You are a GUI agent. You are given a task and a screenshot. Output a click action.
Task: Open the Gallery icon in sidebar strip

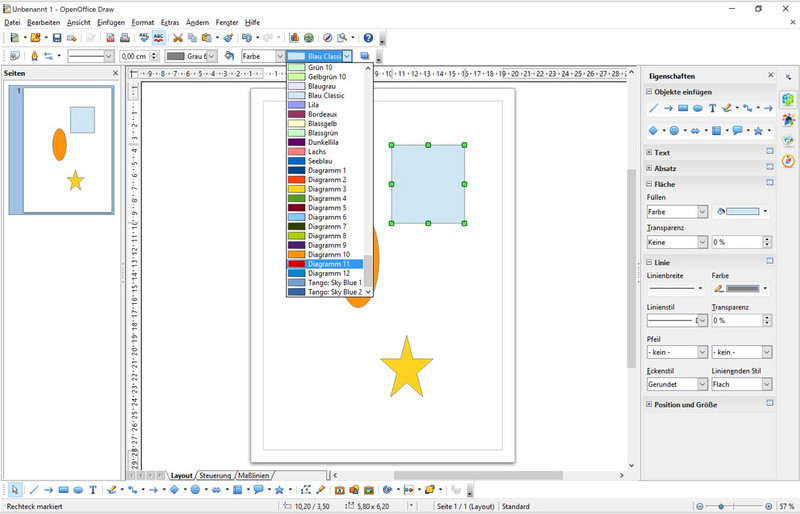788,141
